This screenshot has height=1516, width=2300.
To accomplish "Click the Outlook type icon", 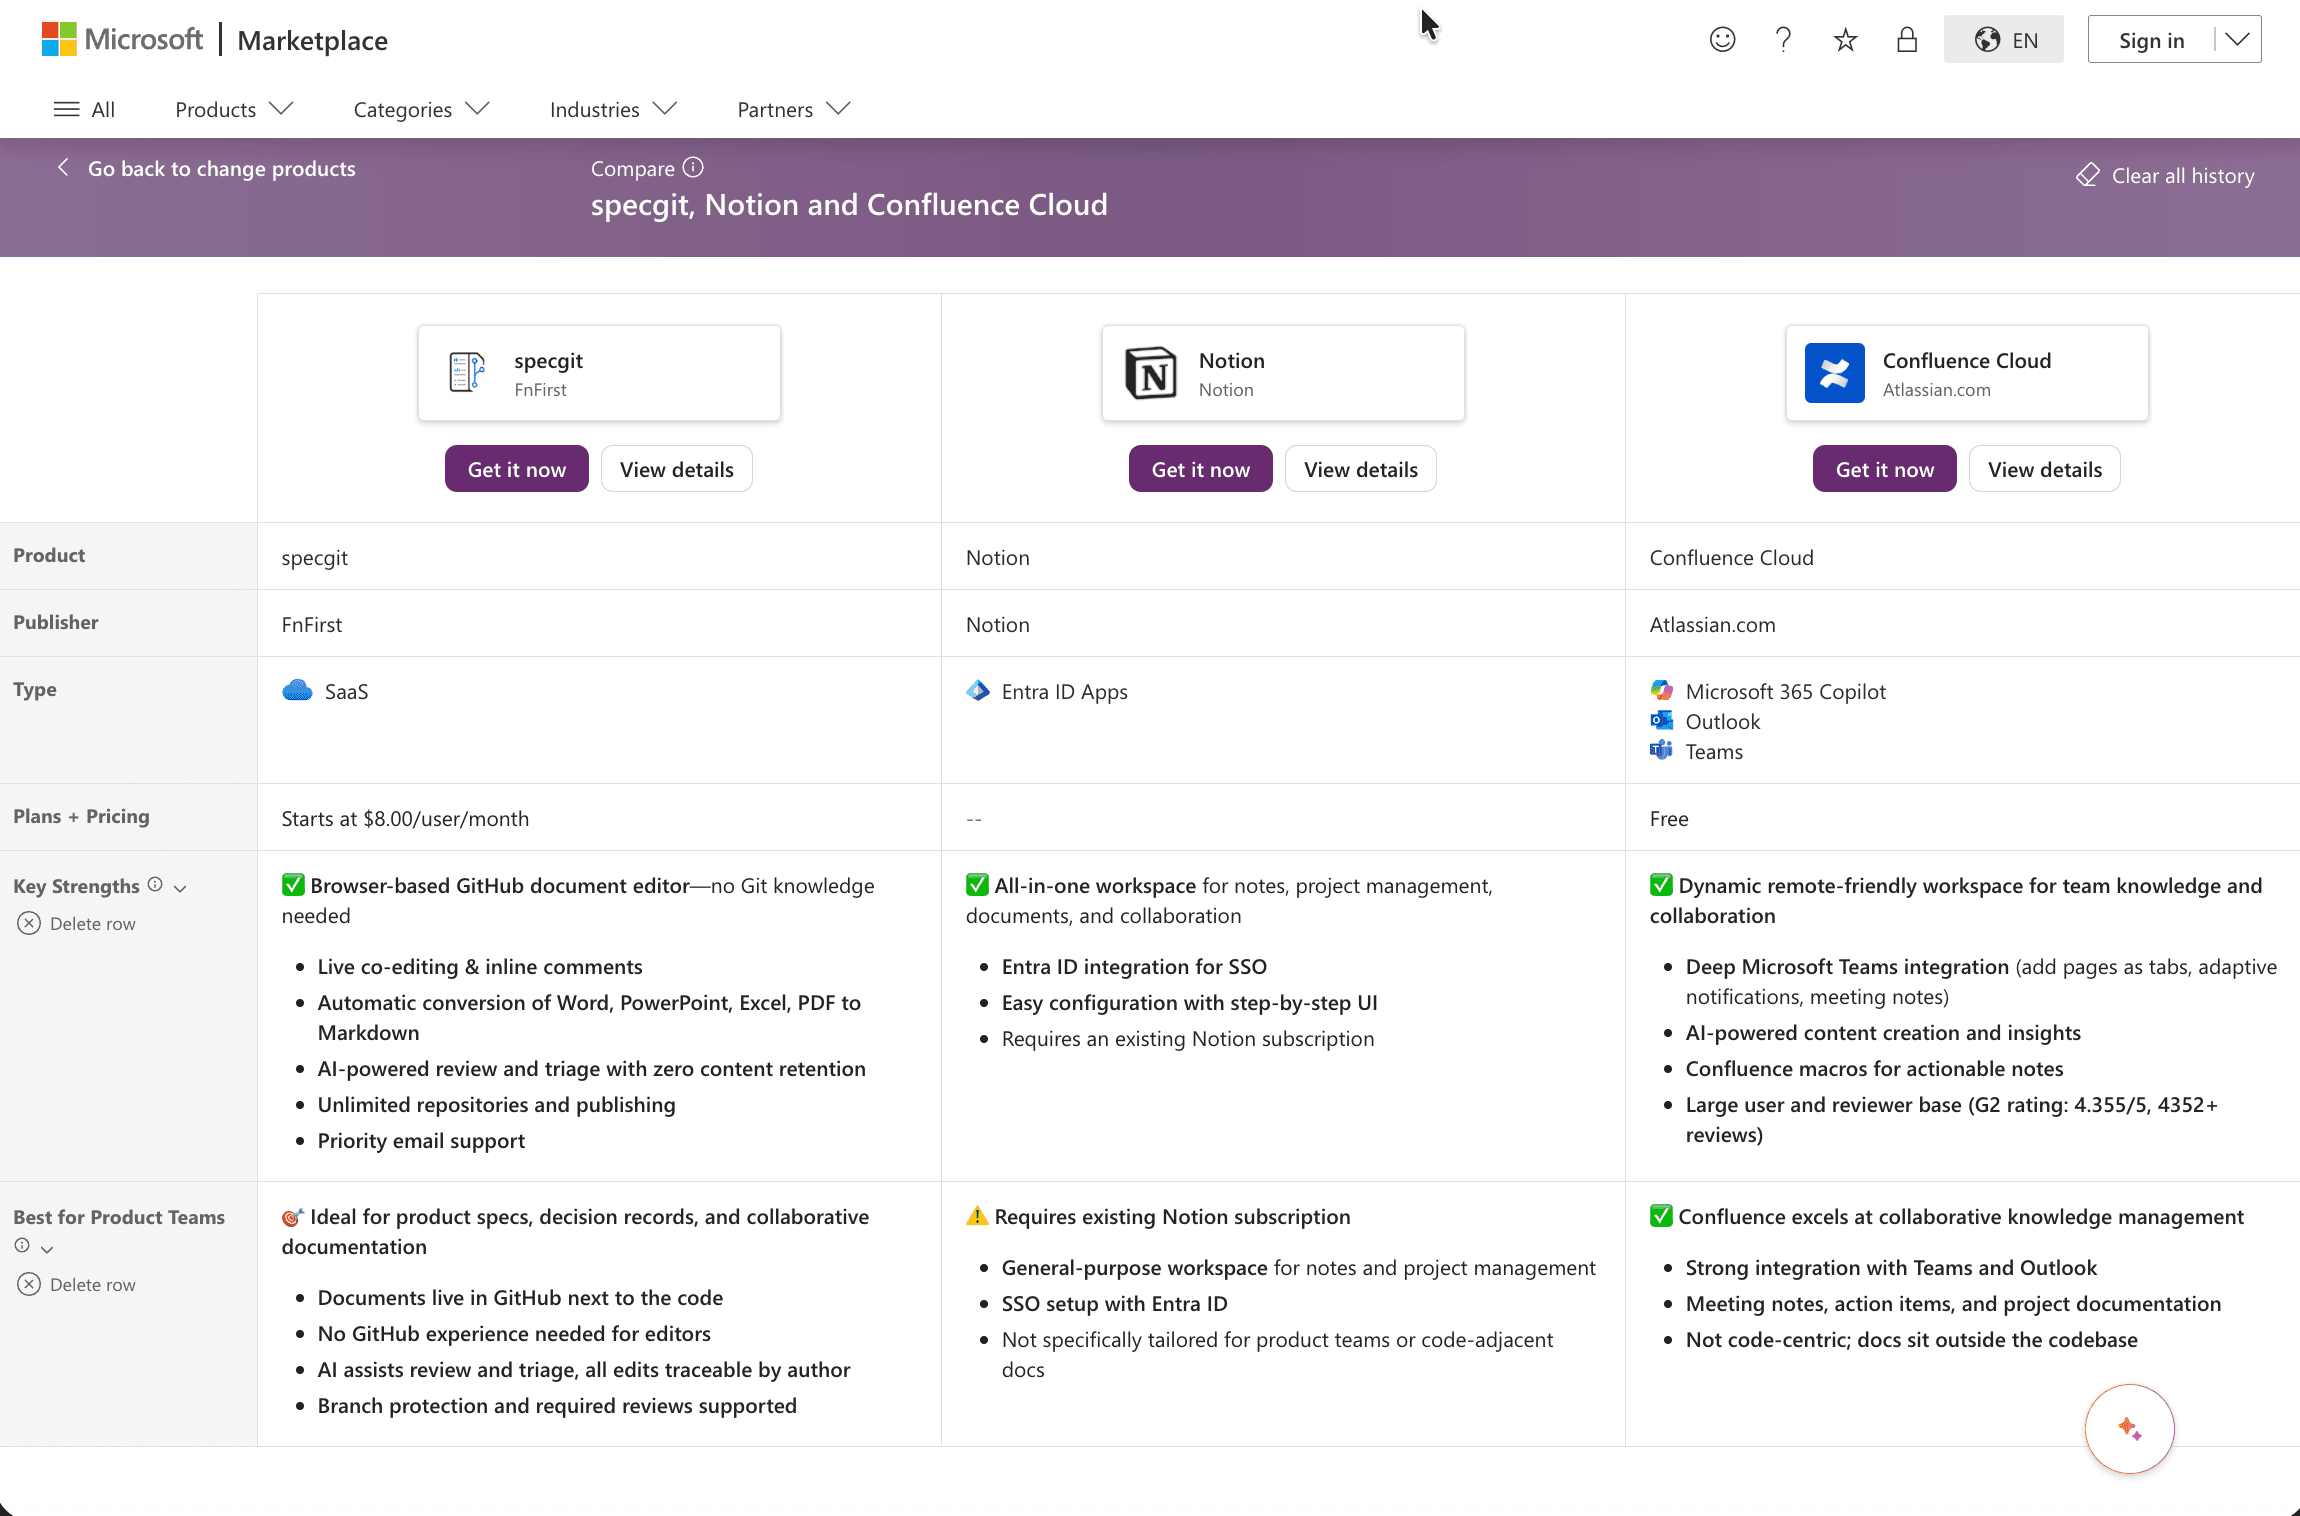I will [x=1661, y=720].
